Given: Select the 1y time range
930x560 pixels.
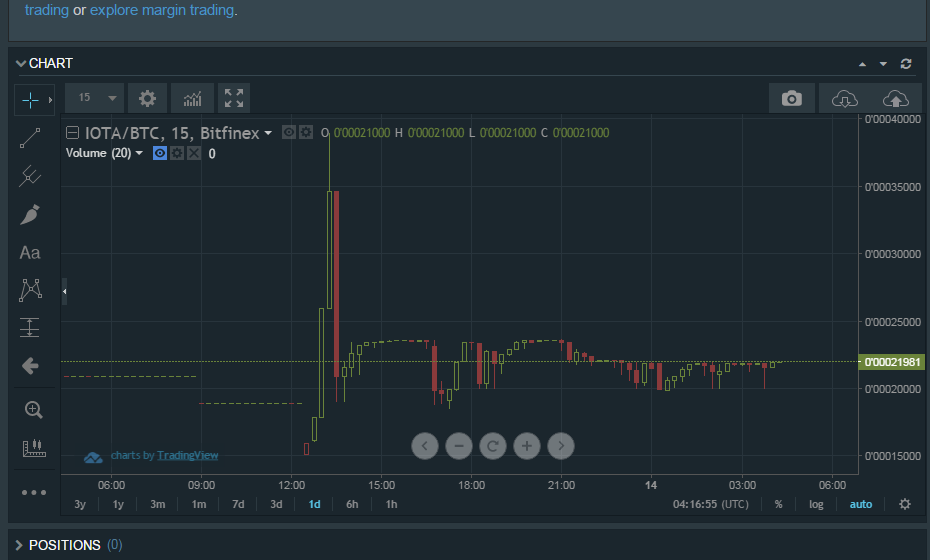Looking at the screenshot, I should [118, 504].
